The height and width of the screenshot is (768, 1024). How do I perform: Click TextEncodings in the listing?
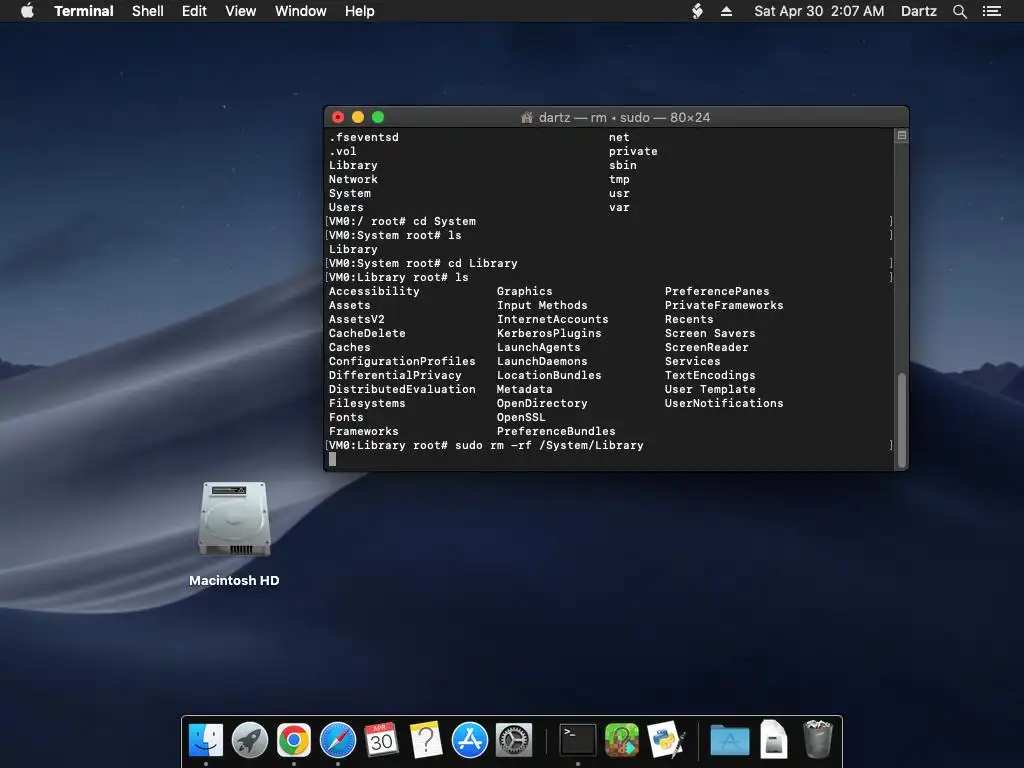tap(710, 375)
